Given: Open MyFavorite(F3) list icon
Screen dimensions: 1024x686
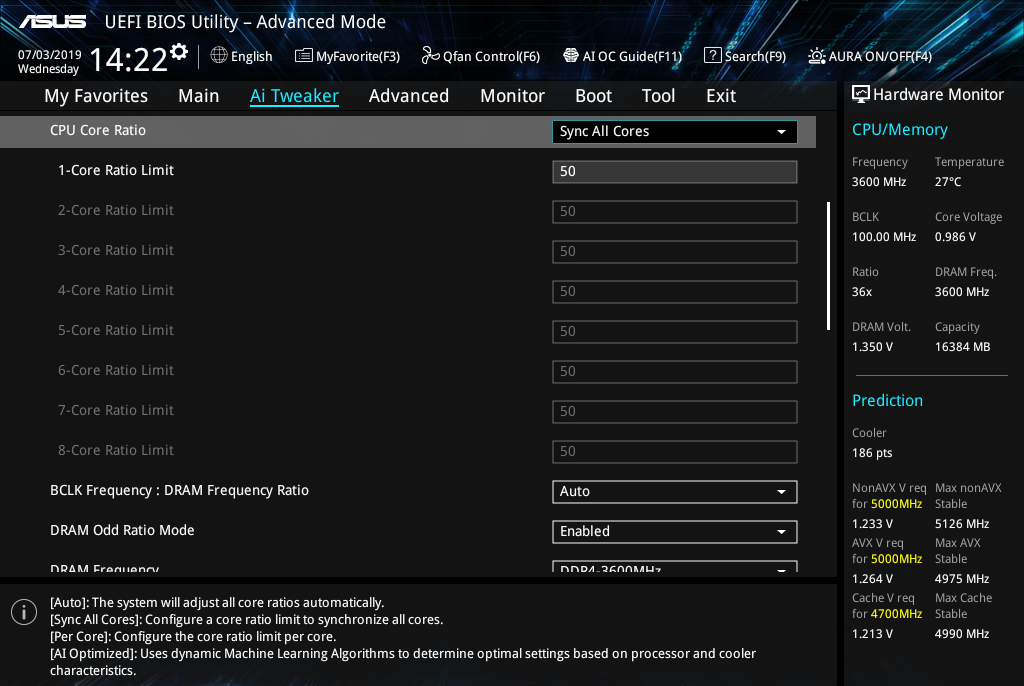Looking at the screenshot, I should pos(303,56).
